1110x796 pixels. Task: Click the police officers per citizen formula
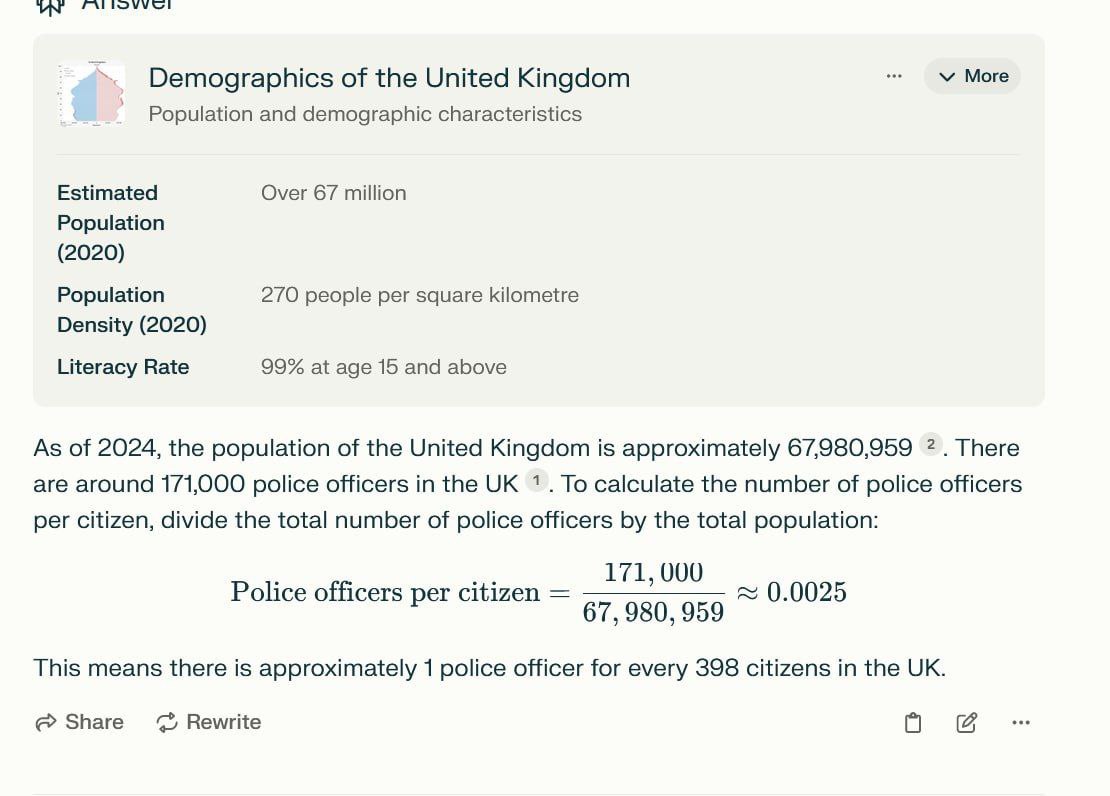[538, 592]
